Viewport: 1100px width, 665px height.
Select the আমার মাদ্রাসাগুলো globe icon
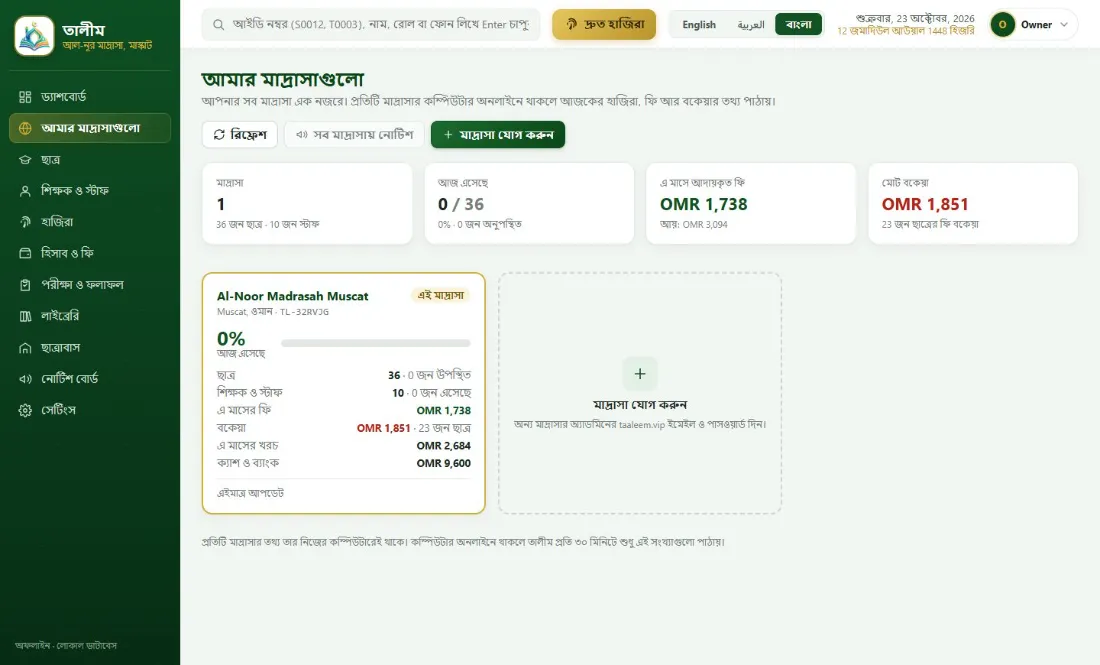tap(25, 128)
